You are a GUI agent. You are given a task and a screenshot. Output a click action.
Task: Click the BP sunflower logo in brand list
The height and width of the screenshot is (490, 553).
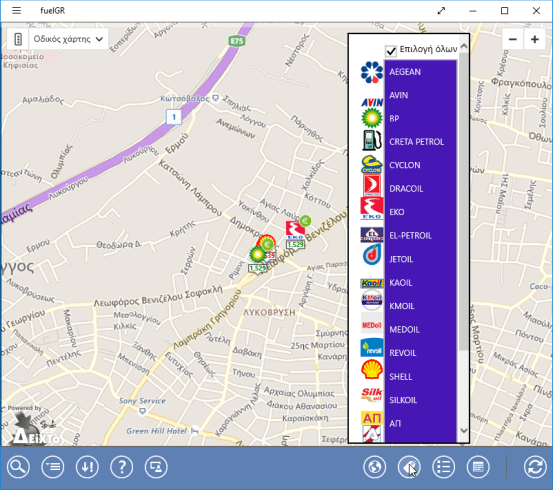click(372, 118)
